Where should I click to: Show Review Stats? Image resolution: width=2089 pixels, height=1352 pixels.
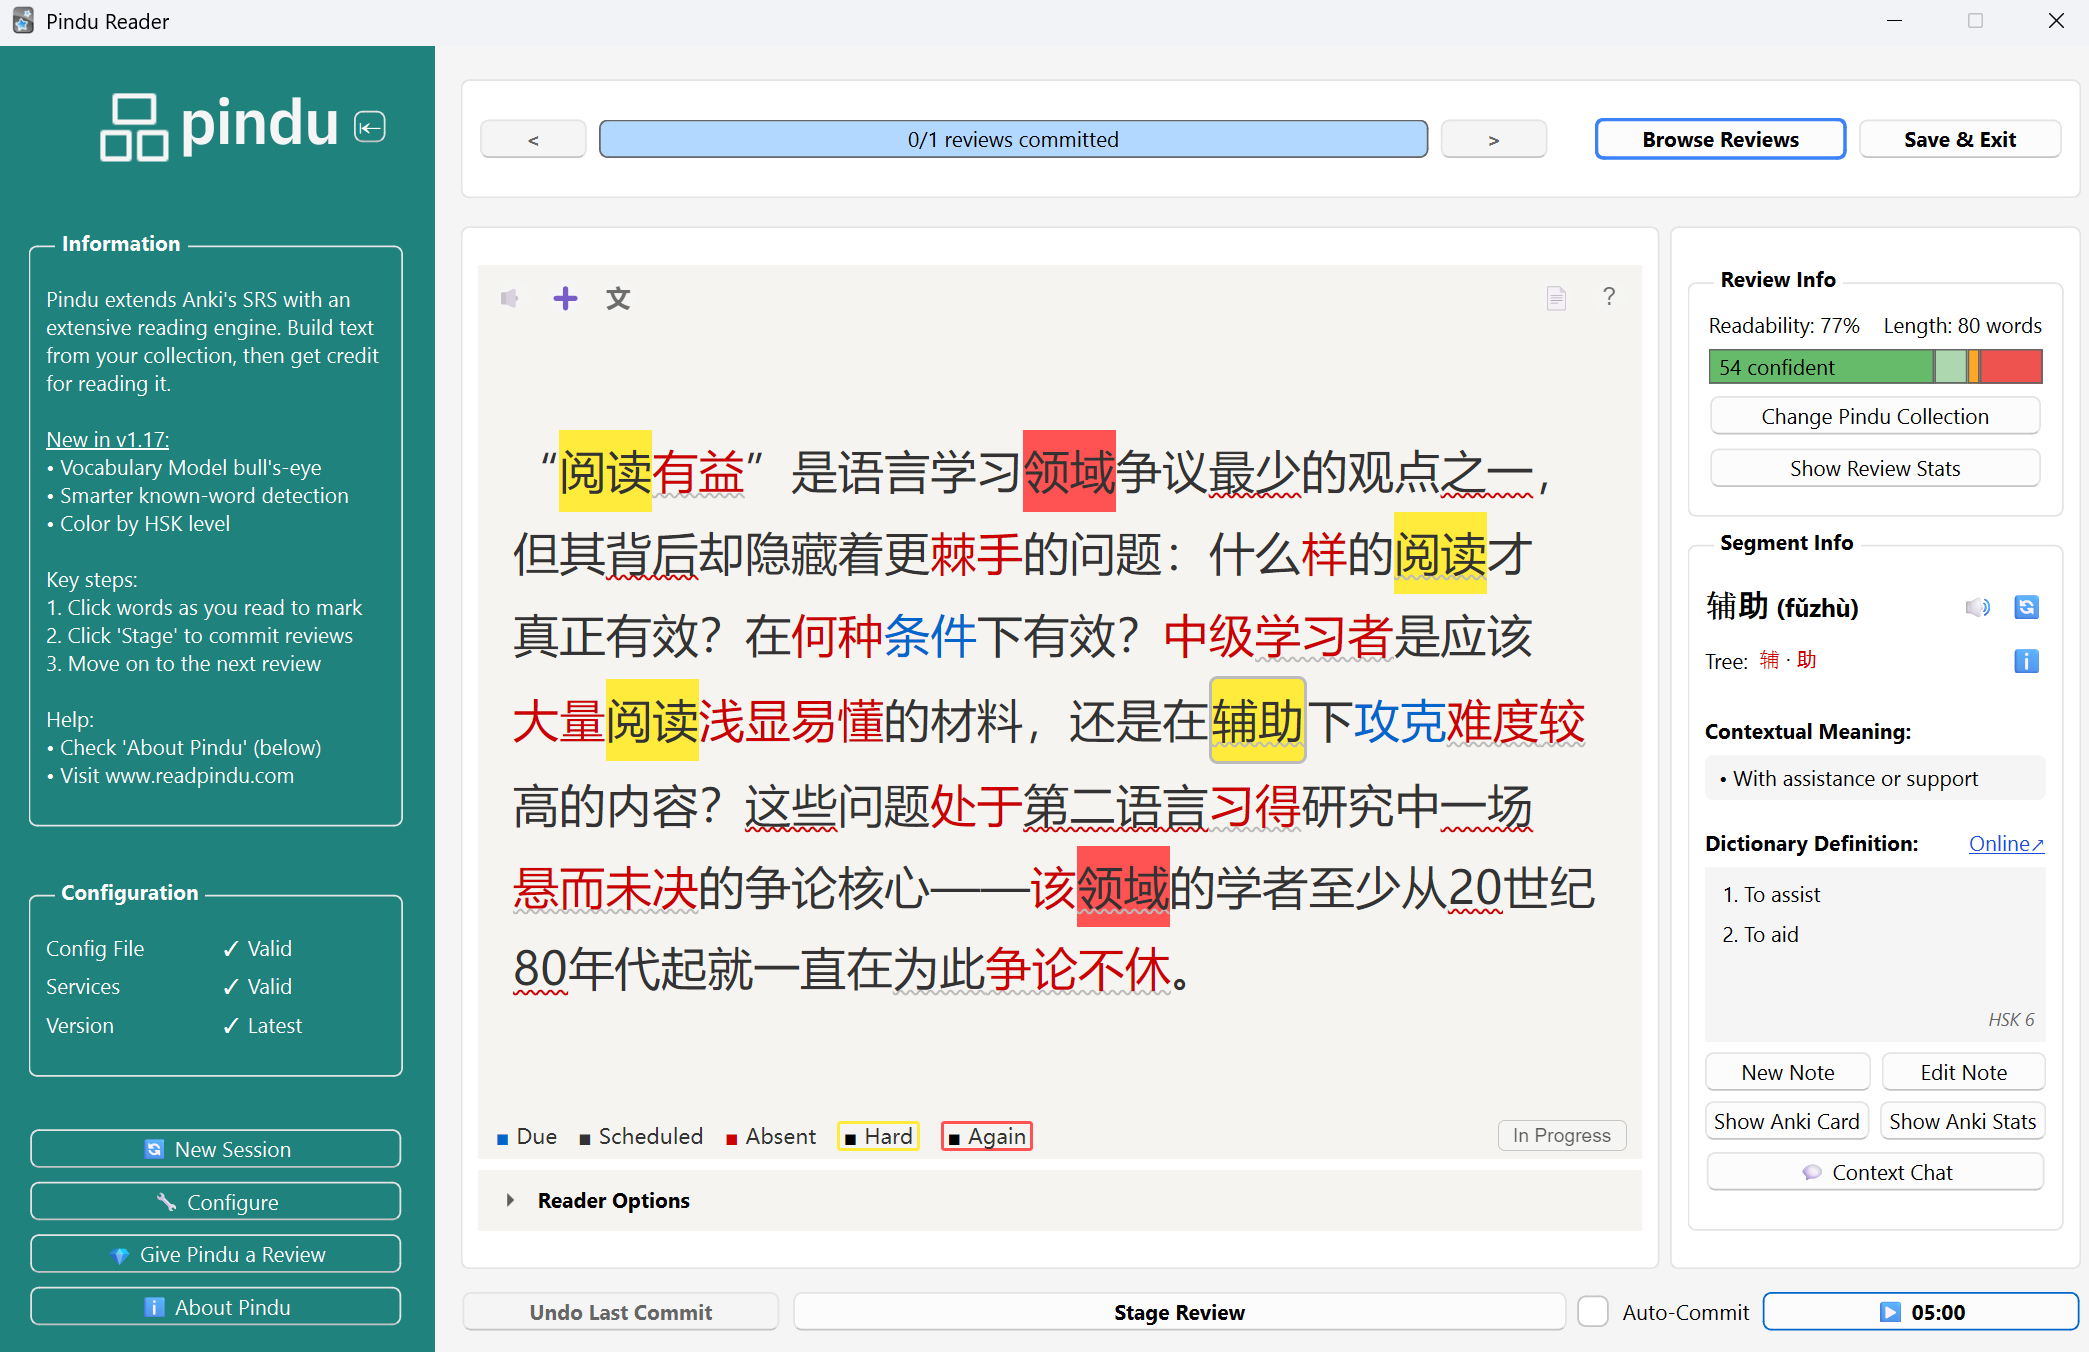pos(1874,469)
